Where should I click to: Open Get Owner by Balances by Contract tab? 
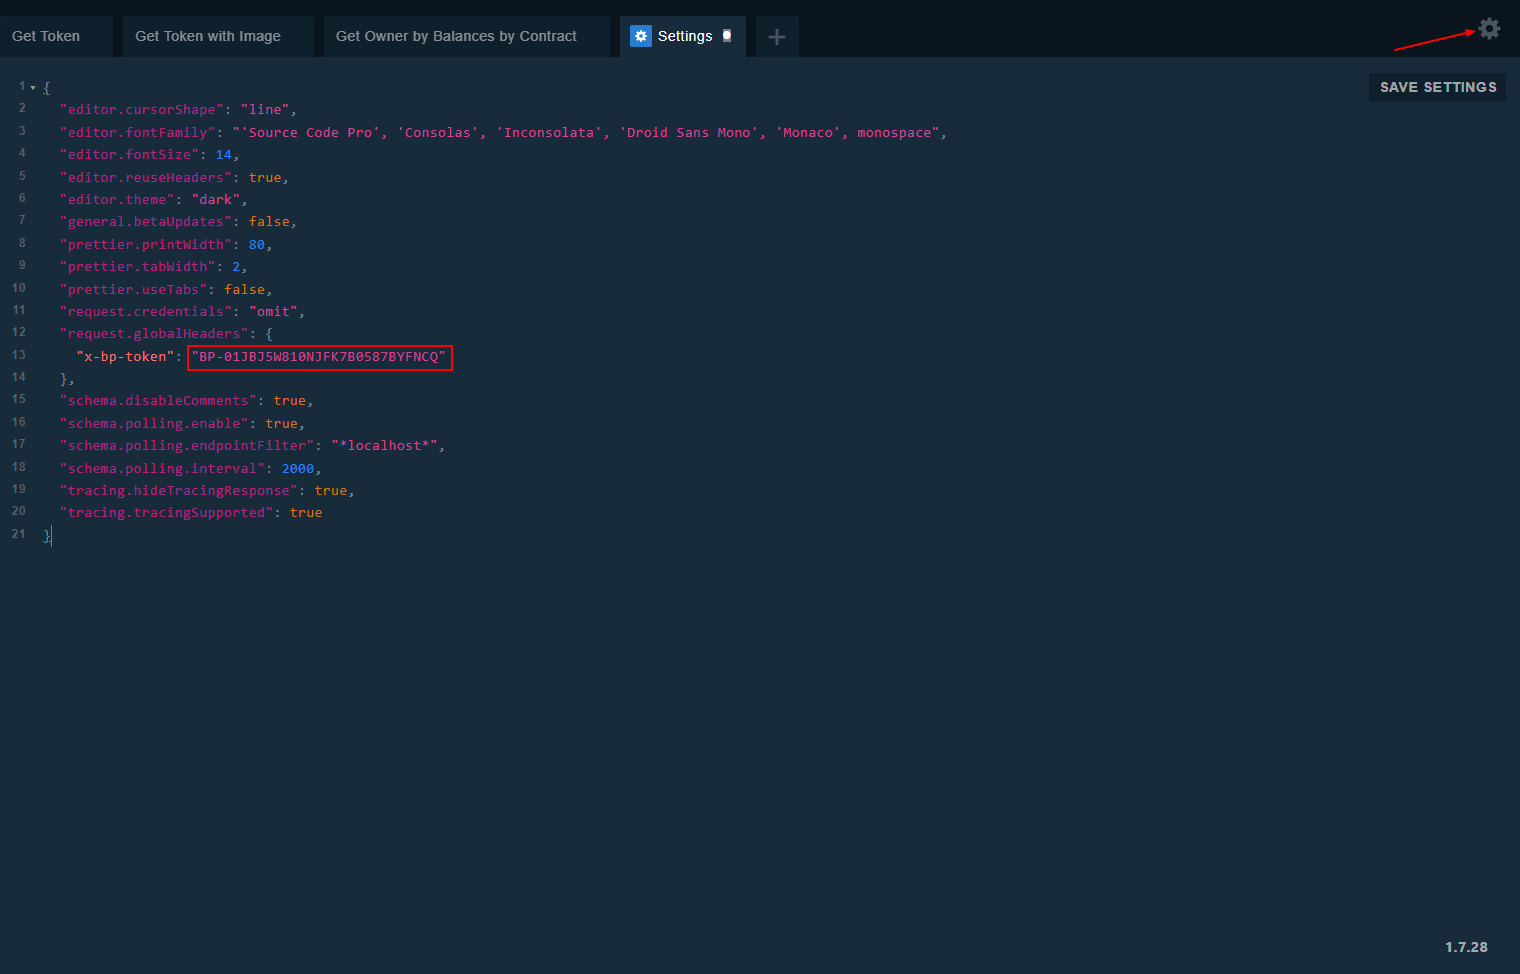(466, 36)
